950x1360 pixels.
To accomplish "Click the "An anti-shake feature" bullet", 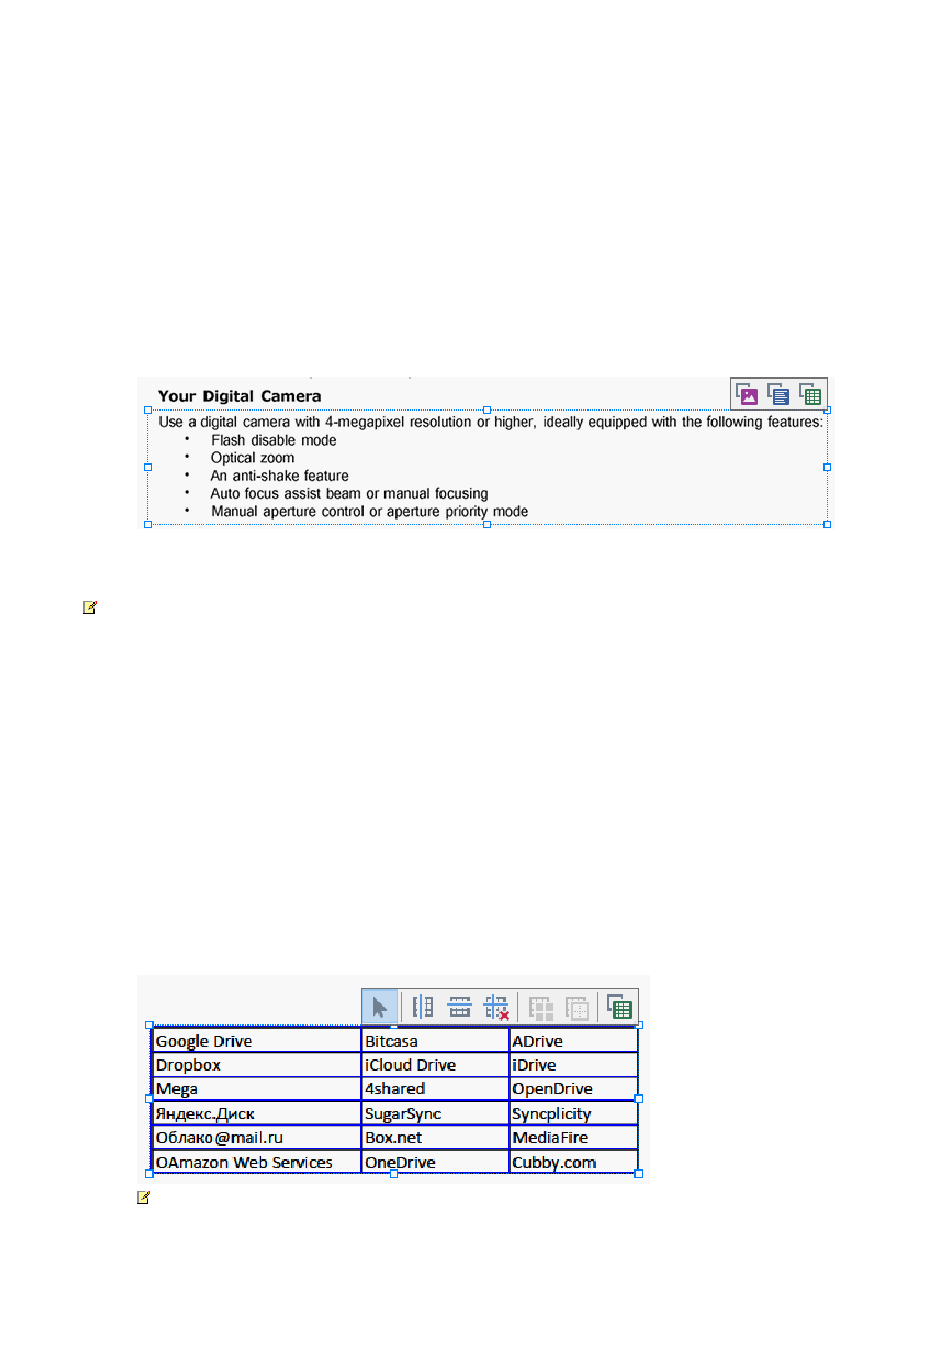I will point(279,476).
